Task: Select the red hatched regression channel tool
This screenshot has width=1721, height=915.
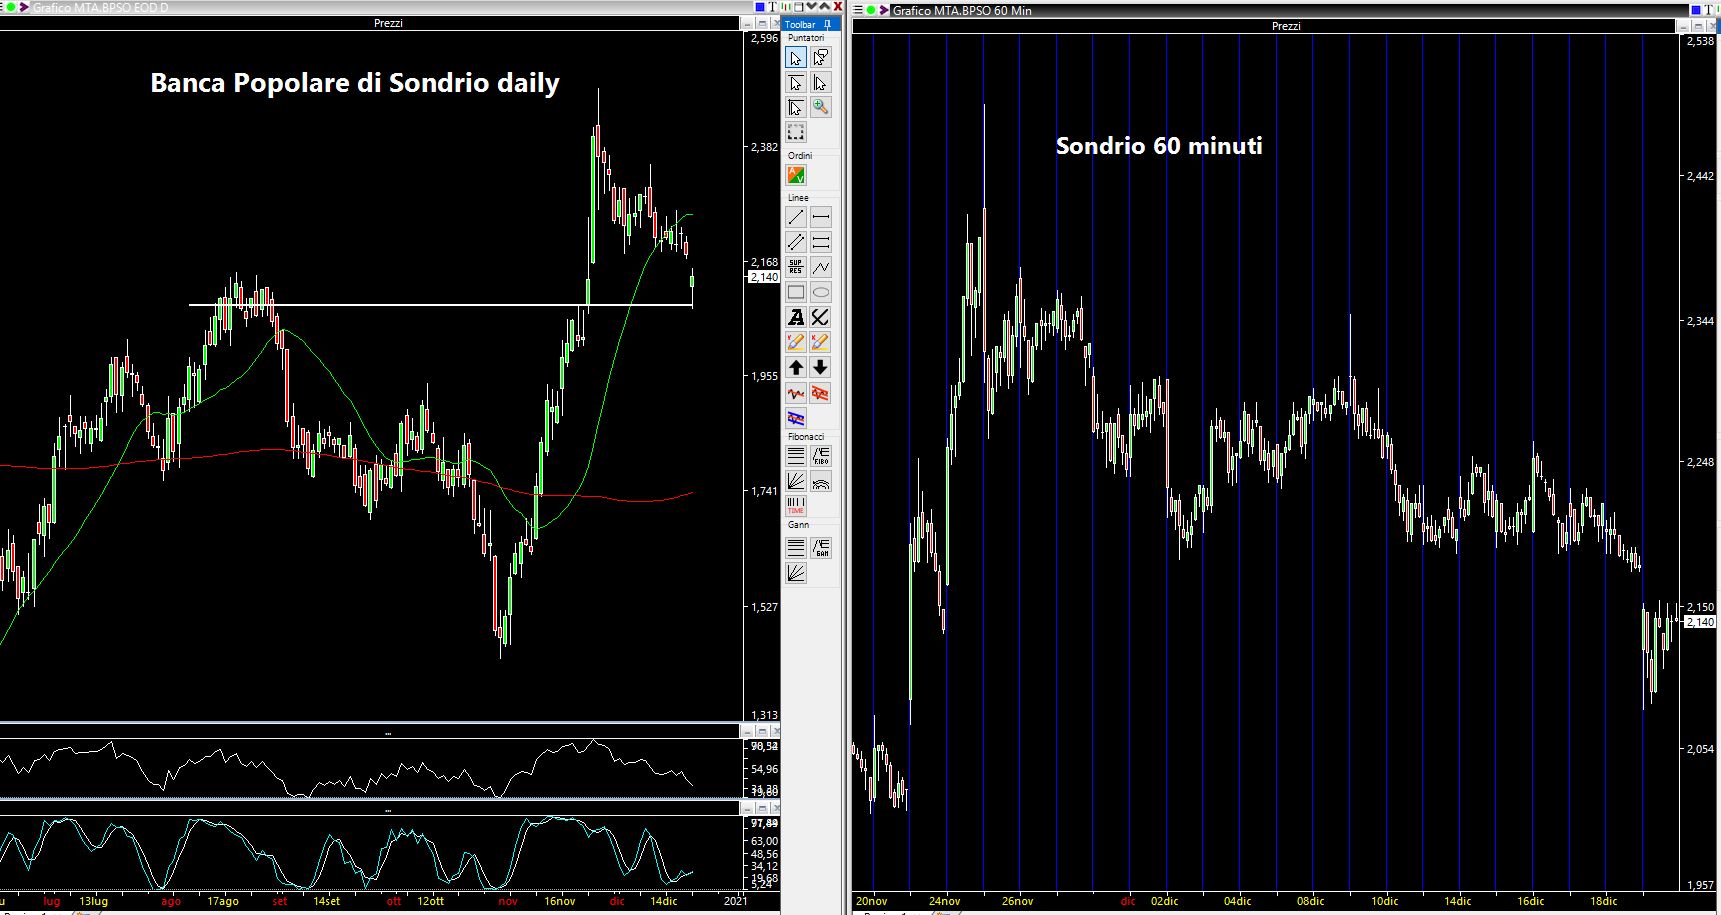Action: click(x=821, y=393)
